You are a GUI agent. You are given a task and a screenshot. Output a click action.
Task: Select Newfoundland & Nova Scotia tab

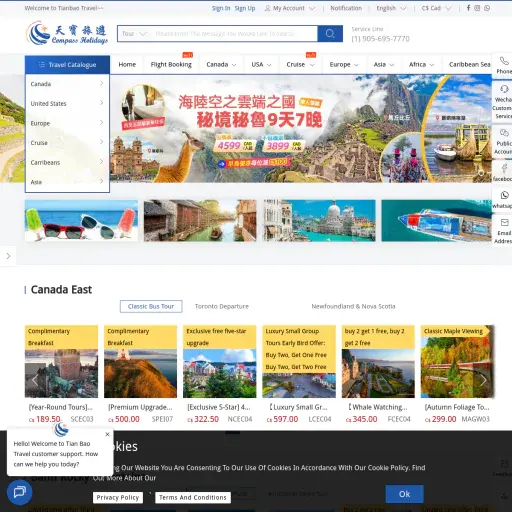tap(353, 306)
